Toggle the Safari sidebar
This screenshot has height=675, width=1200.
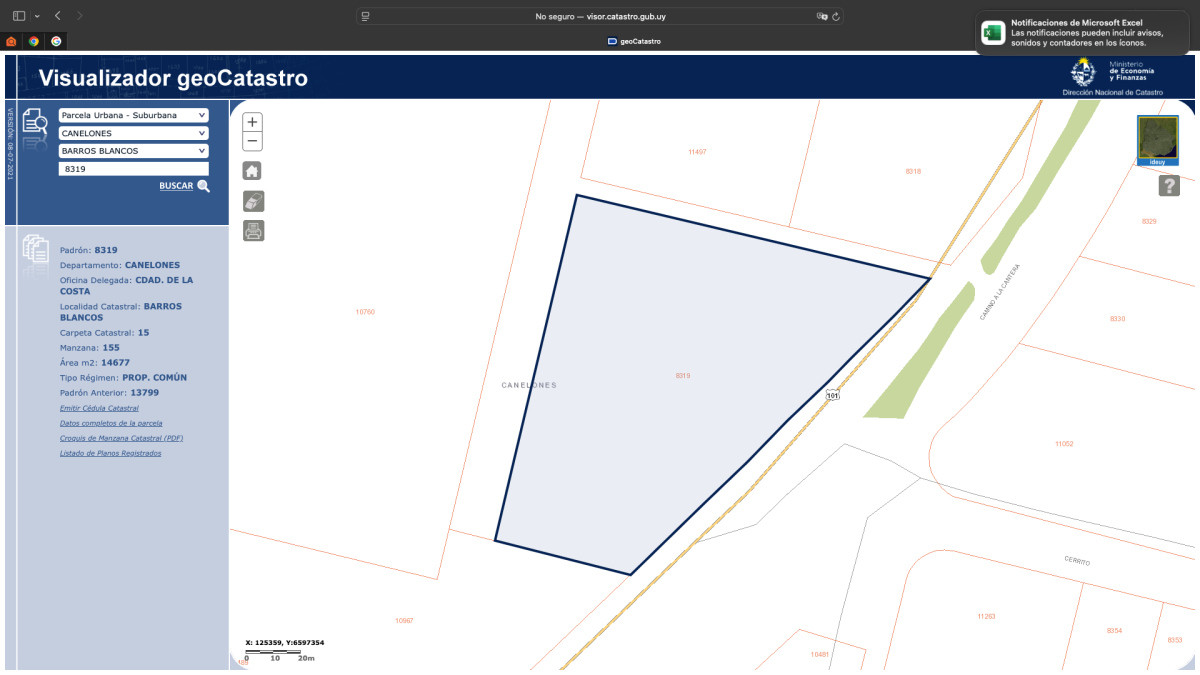click(x=19, y=16)
